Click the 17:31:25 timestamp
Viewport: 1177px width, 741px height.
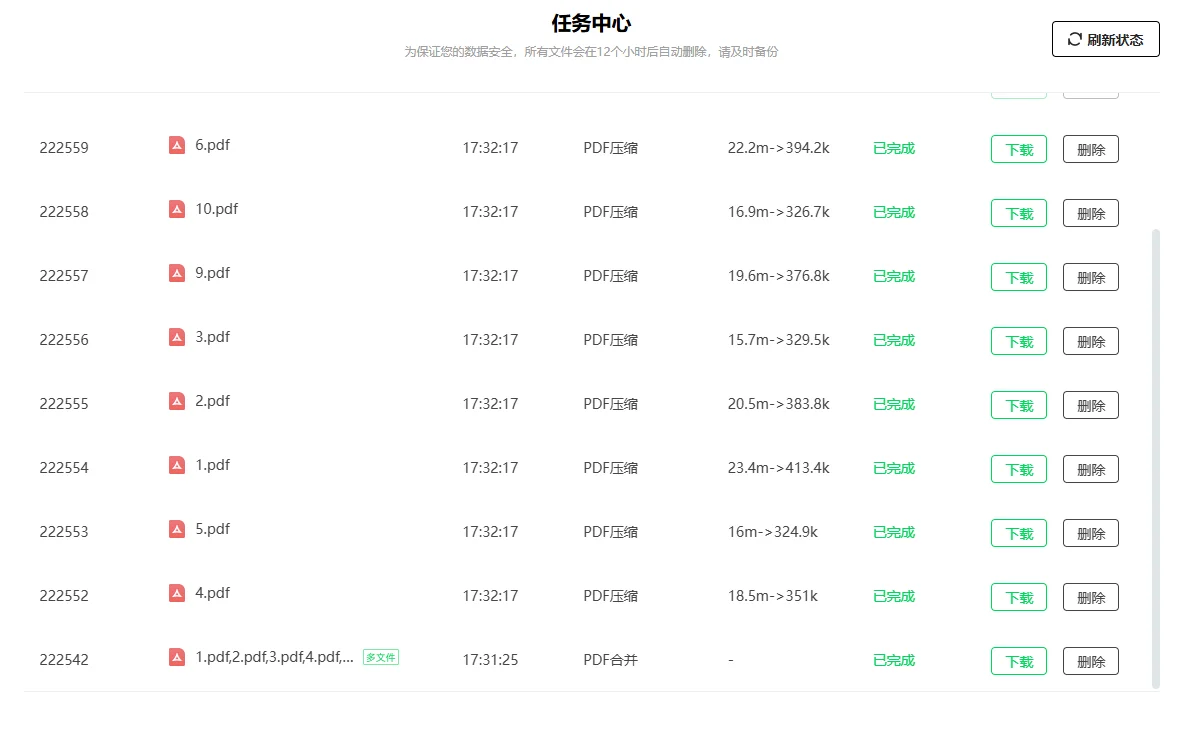tap(490, 660)
